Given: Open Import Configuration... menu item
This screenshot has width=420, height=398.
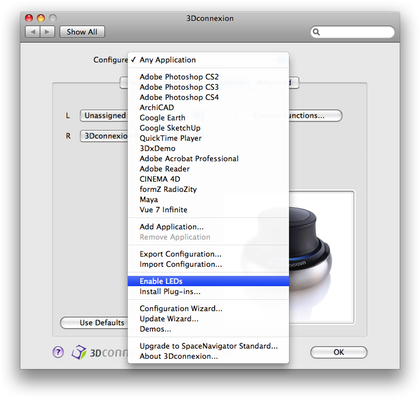Looking at the screenshot, I should (208, 264).
